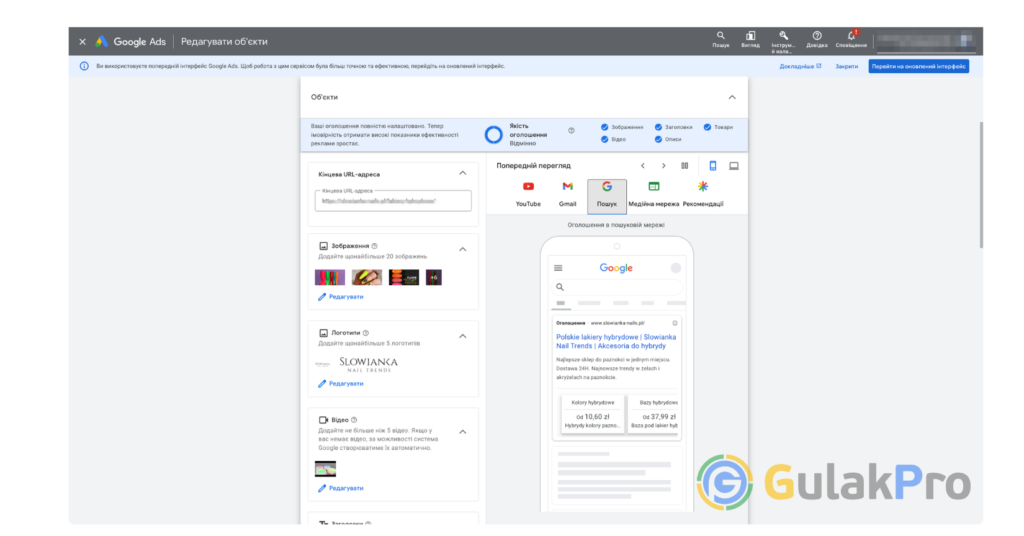Click the Зображення checkmark in ad strength
The width and height of the screenshot is (1024, 536).
point(604,127)
